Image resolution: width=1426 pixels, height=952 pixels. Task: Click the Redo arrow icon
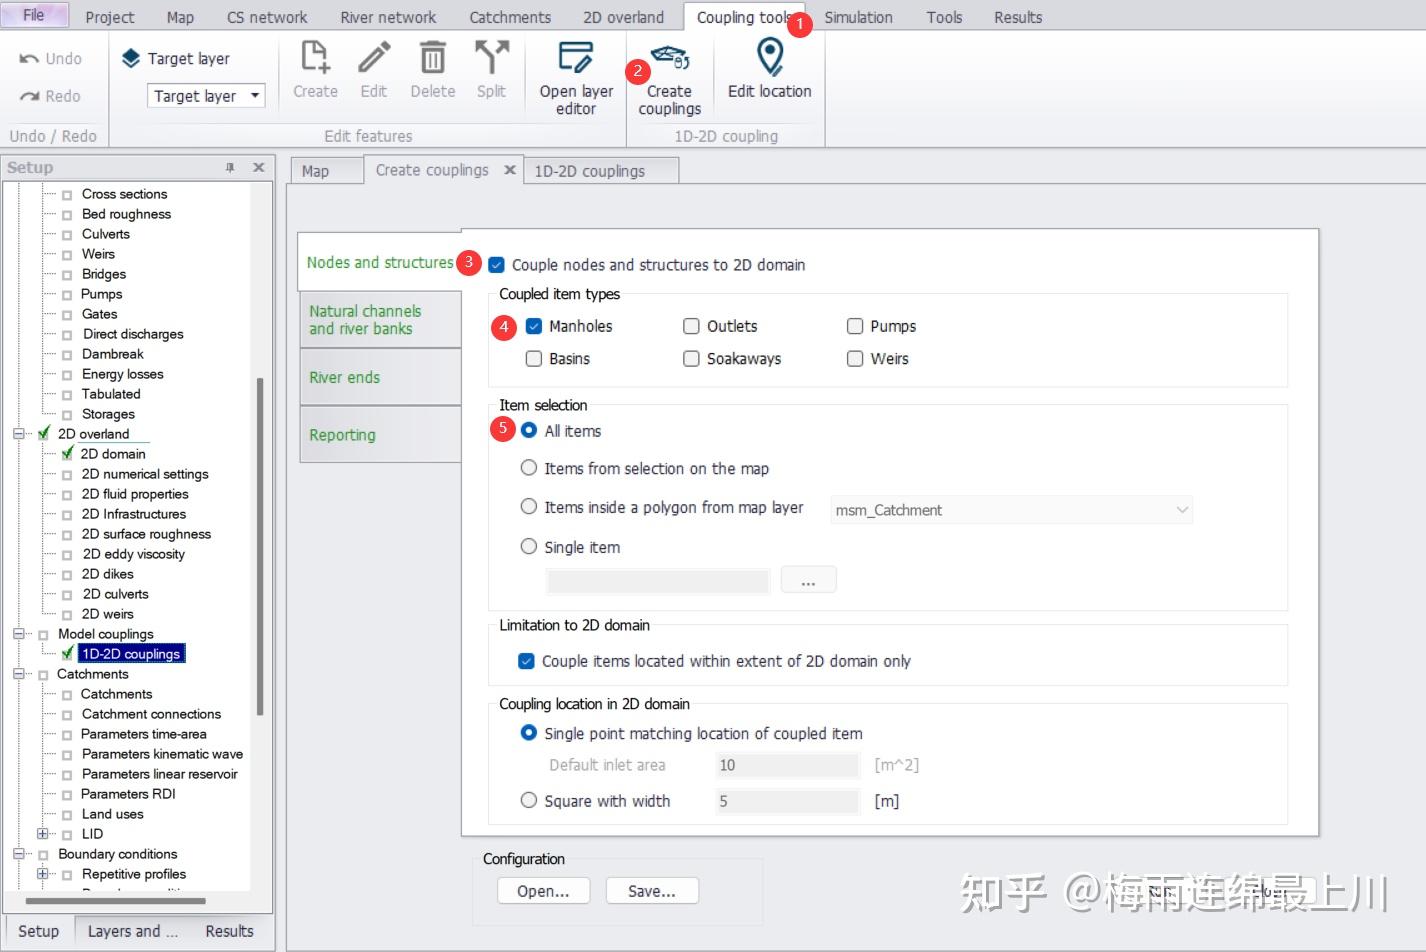[29, 96]
